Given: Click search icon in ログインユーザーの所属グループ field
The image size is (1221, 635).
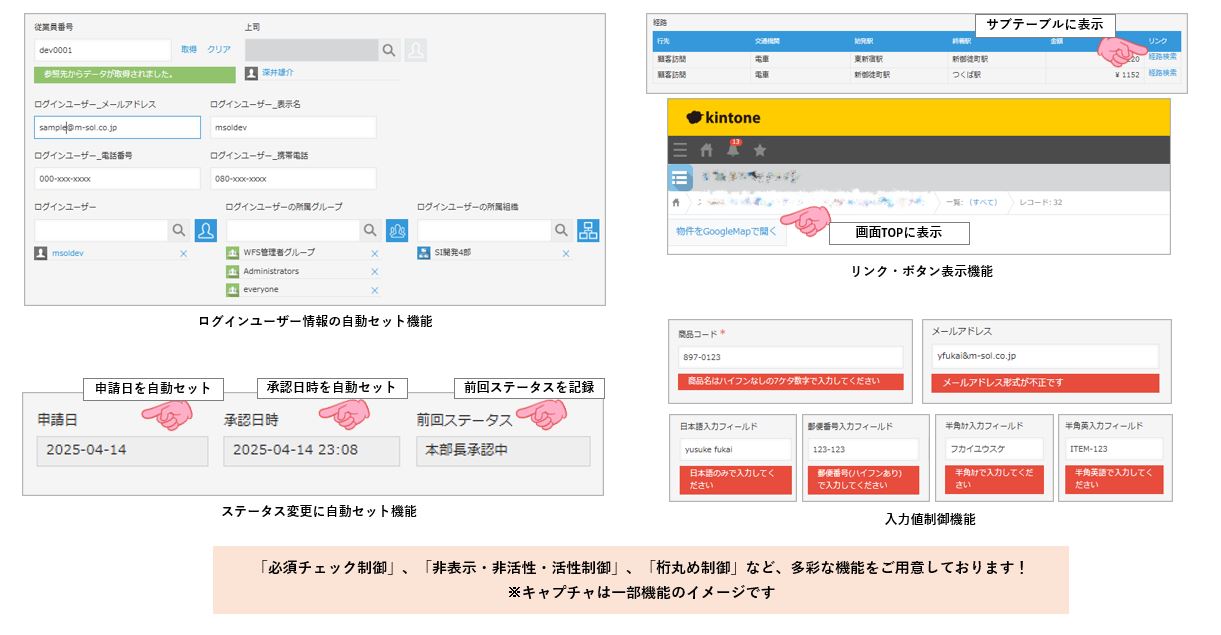Looking at the screenshot, I should pyautogui.click(x=371, y=230).
